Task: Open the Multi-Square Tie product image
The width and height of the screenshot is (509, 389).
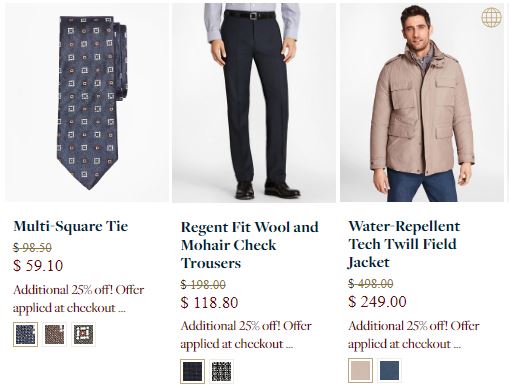Action: click(87, 102)
